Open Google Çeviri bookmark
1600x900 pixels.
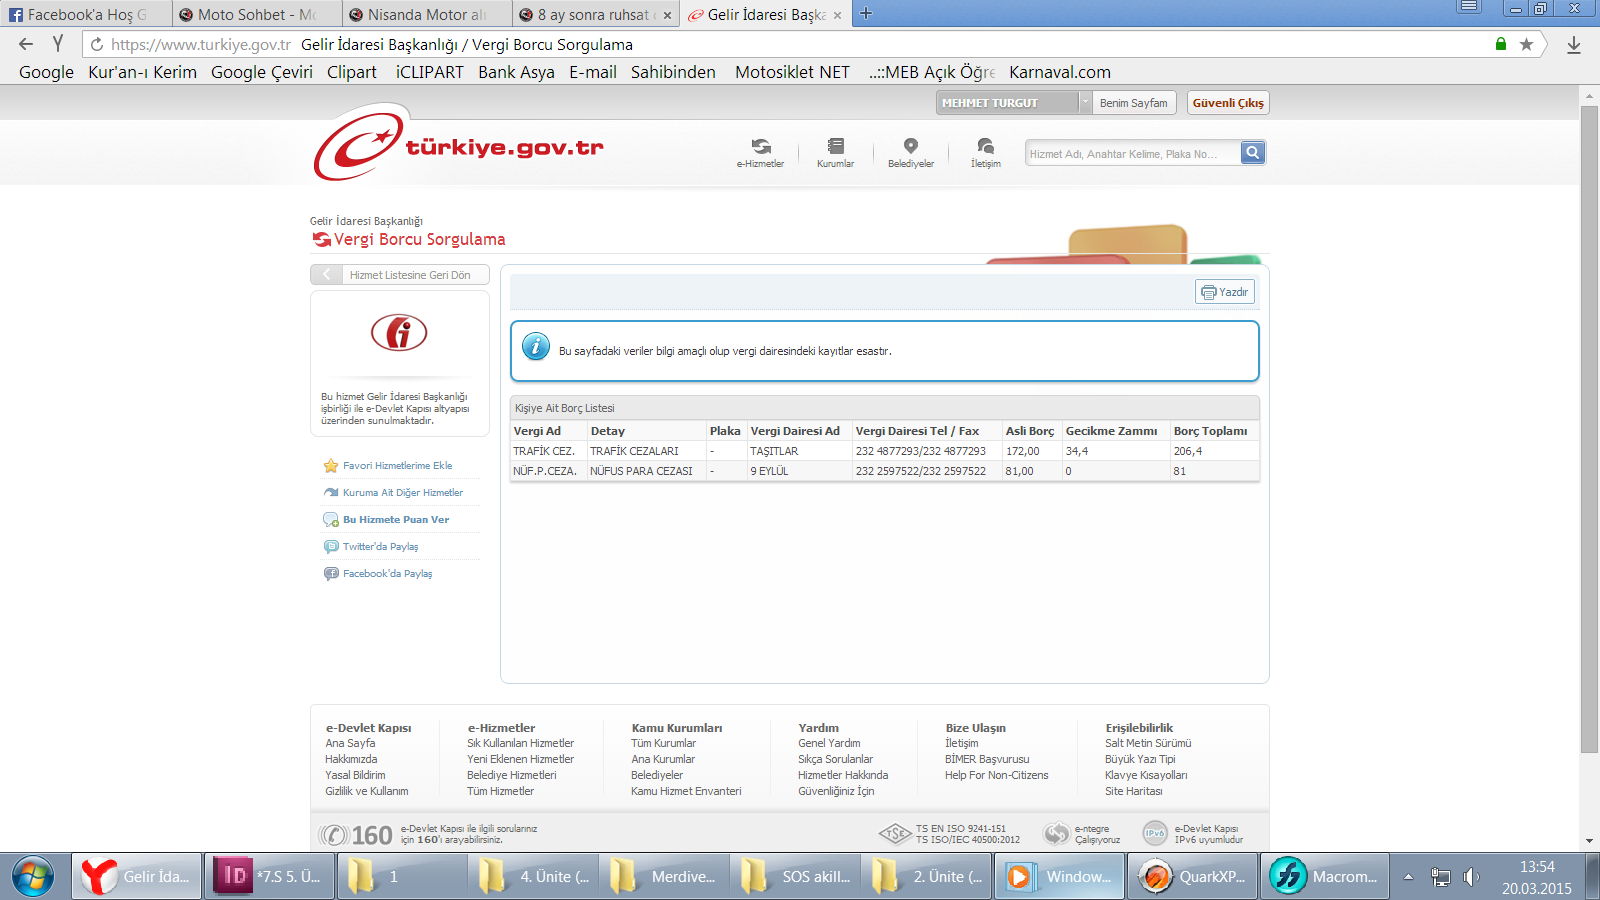[262, 72]
